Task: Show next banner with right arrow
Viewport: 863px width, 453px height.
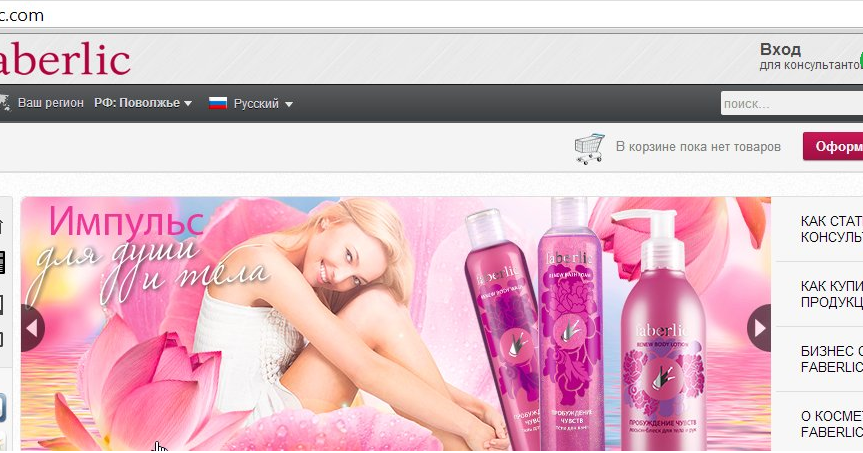Action: pos(759,328)
